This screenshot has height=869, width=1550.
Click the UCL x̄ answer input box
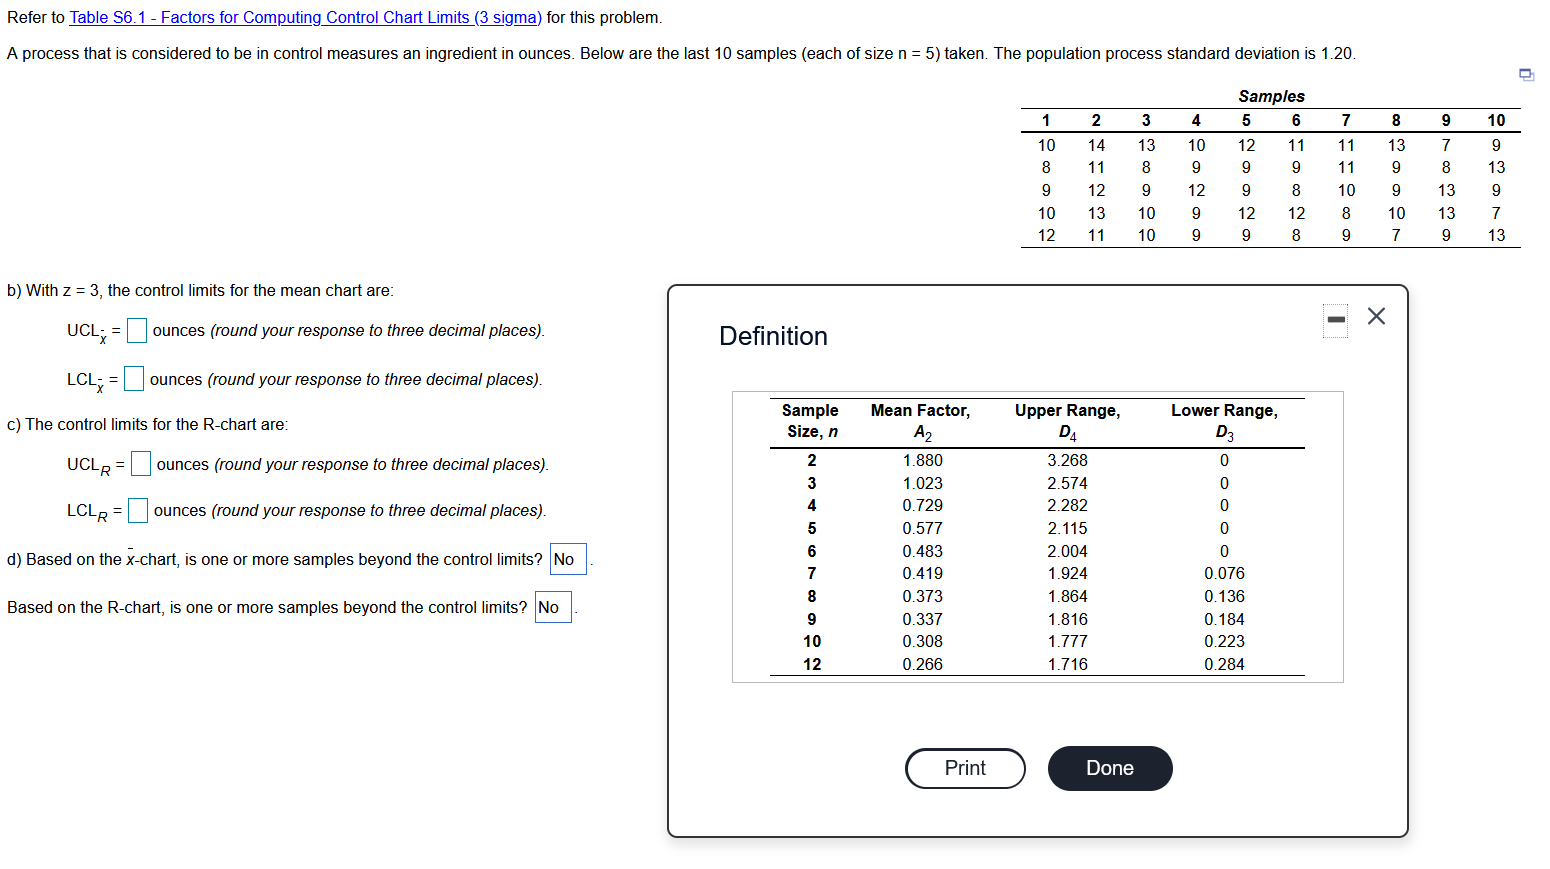tap(136, 330)
